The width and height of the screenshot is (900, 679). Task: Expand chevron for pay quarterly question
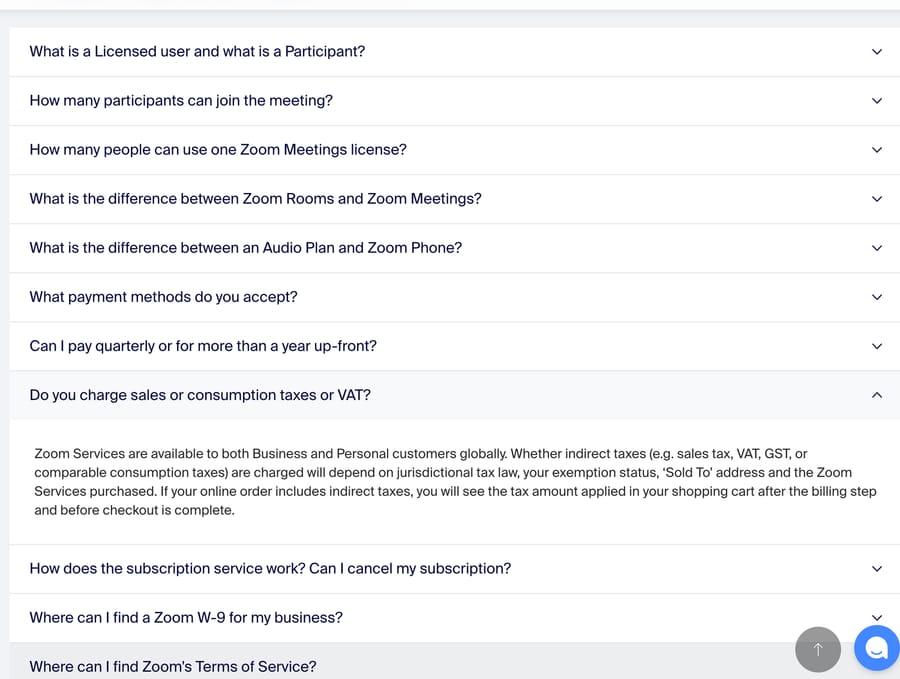876,346
